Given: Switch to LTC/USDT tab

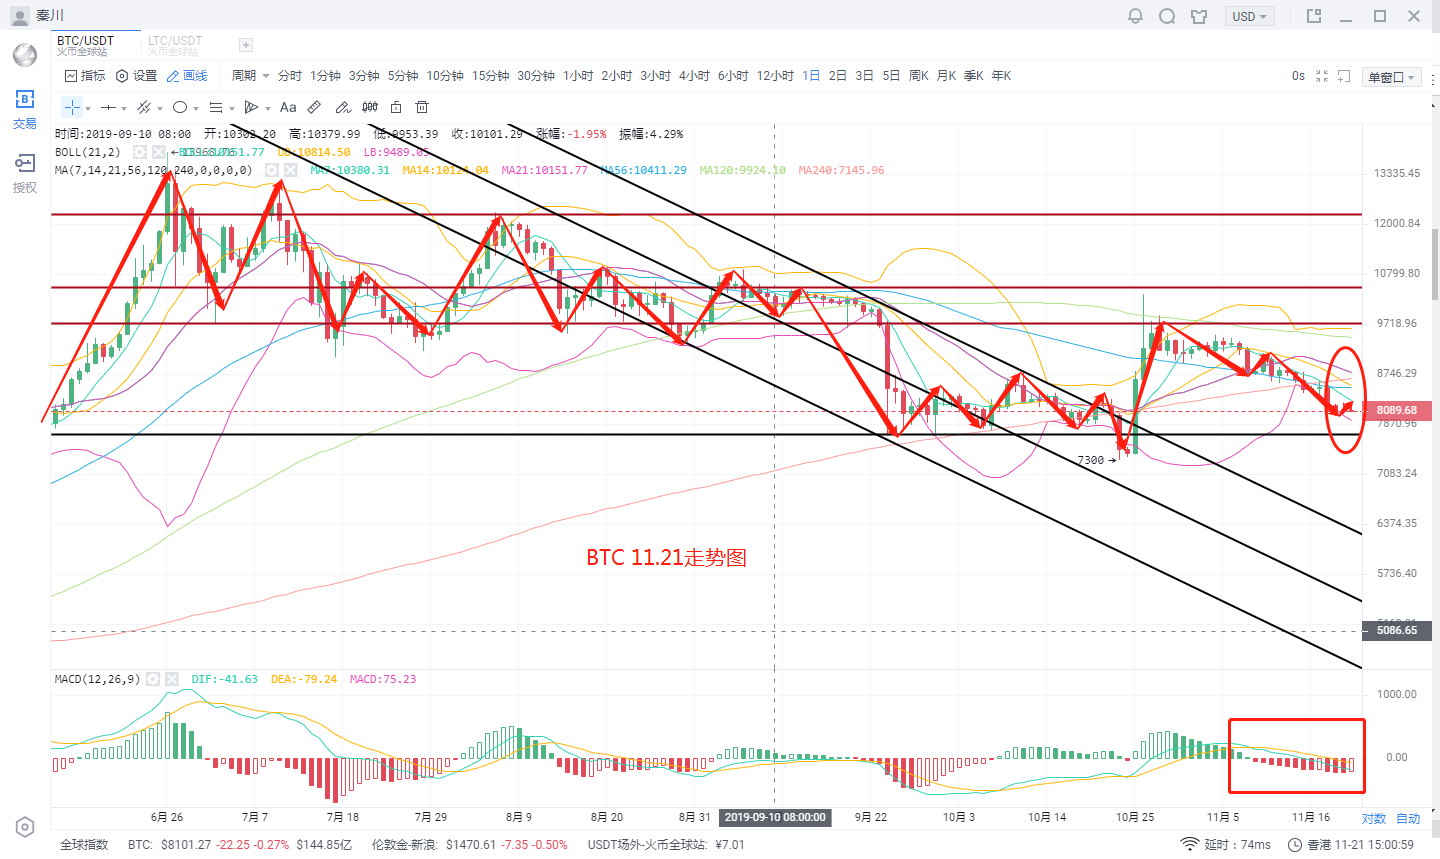Looking at the screenshot, I should pyautogui.click(x=175, y=45).
